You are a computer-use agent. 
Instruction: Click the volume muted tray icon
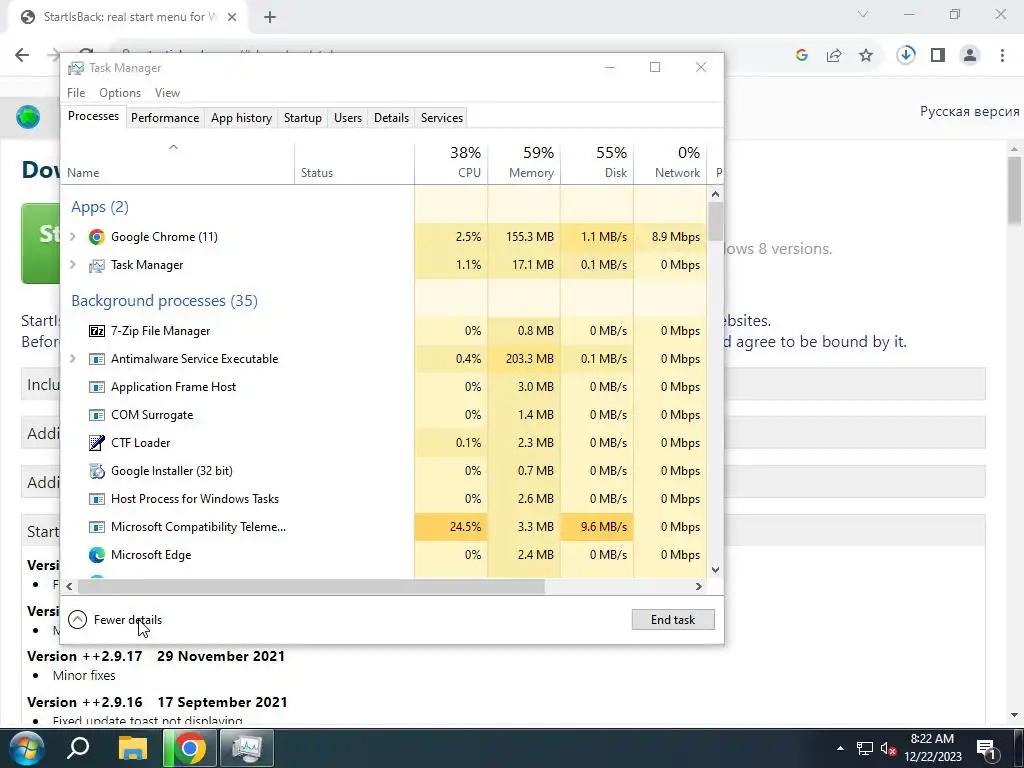[x=888, y=748]
